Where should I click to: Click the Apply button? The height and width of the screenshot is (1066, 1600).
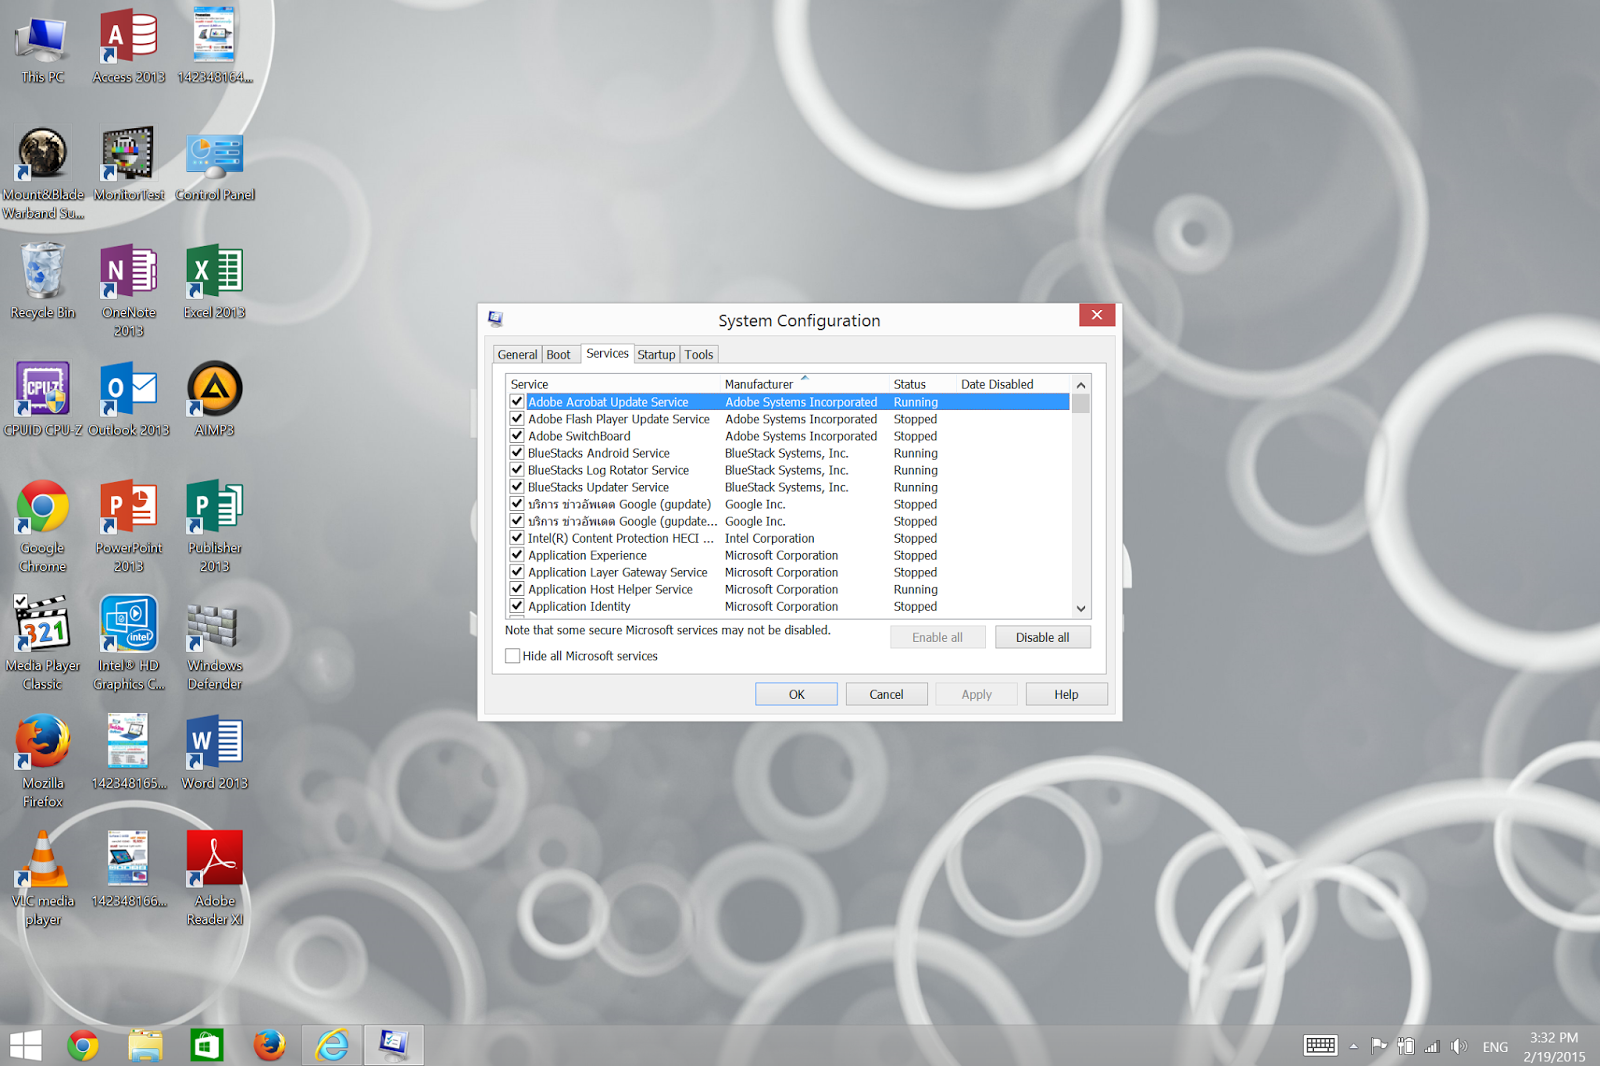[x=976, y=694]
